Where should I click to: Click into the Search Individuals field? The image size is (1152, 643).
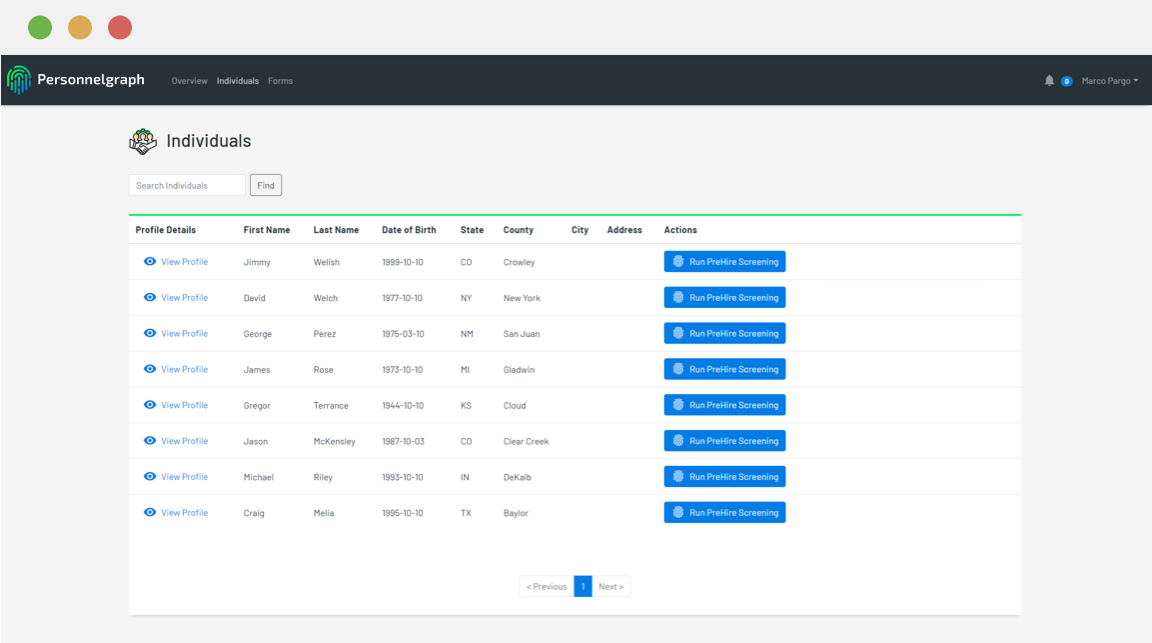point(187,185)
